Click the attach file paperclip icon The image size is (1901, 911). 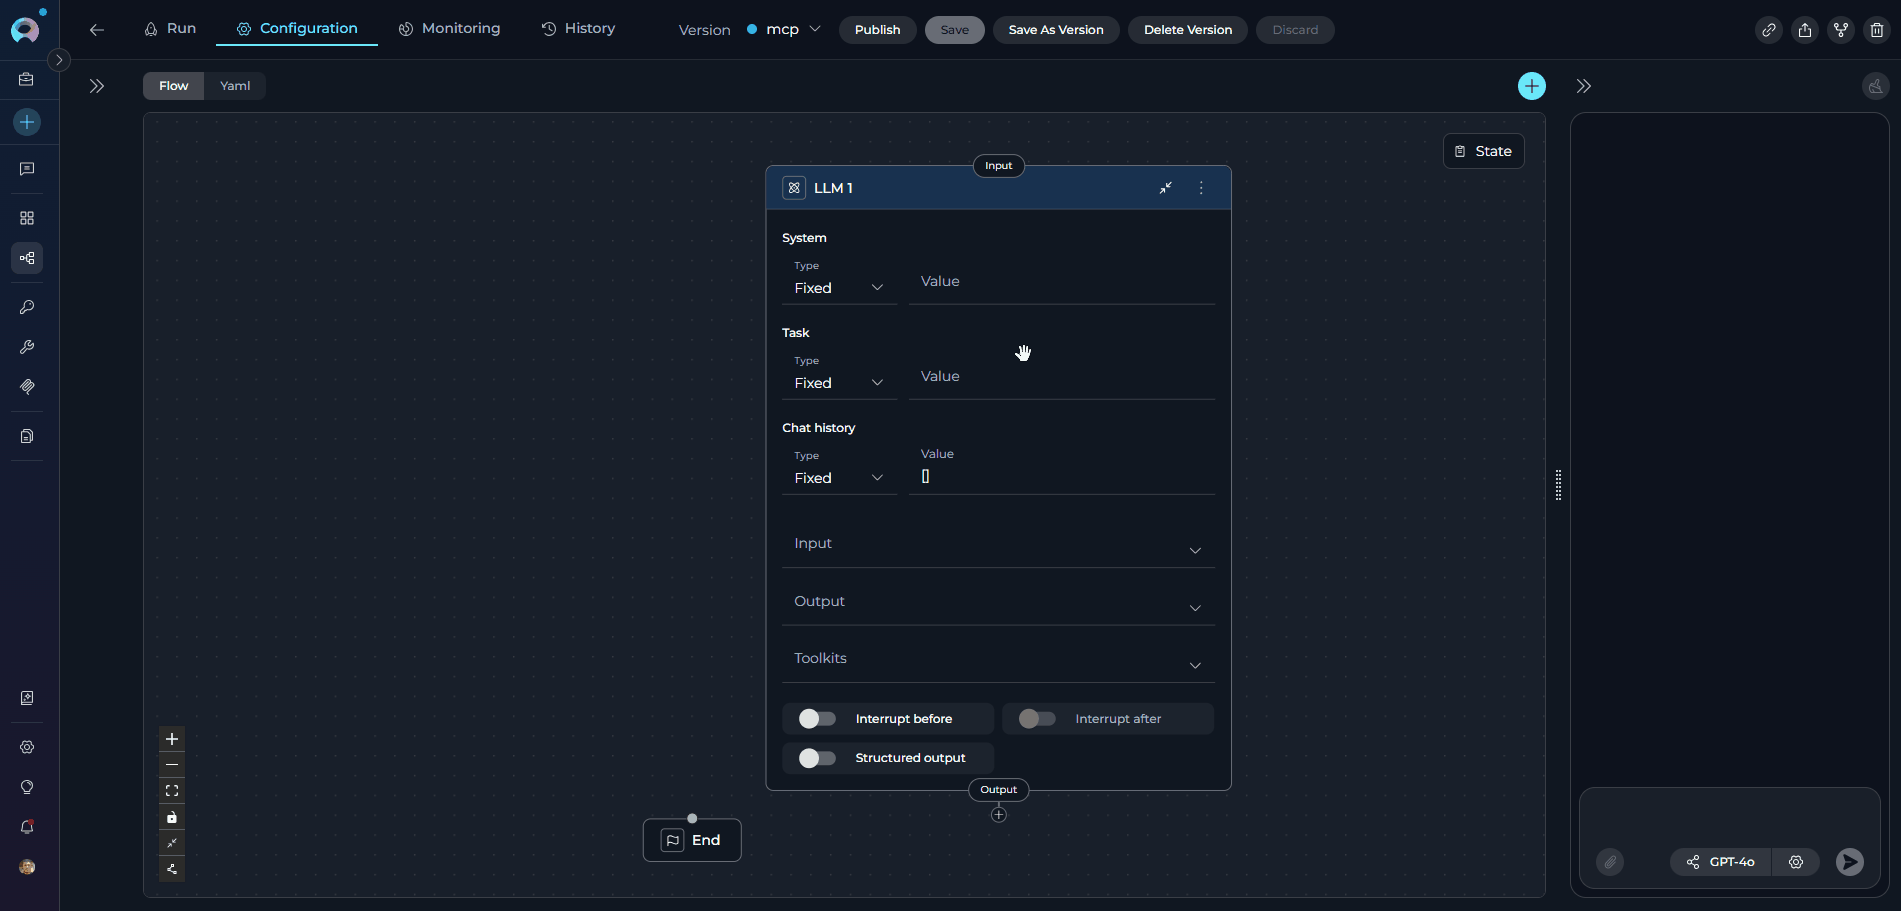click(1610, 862)
